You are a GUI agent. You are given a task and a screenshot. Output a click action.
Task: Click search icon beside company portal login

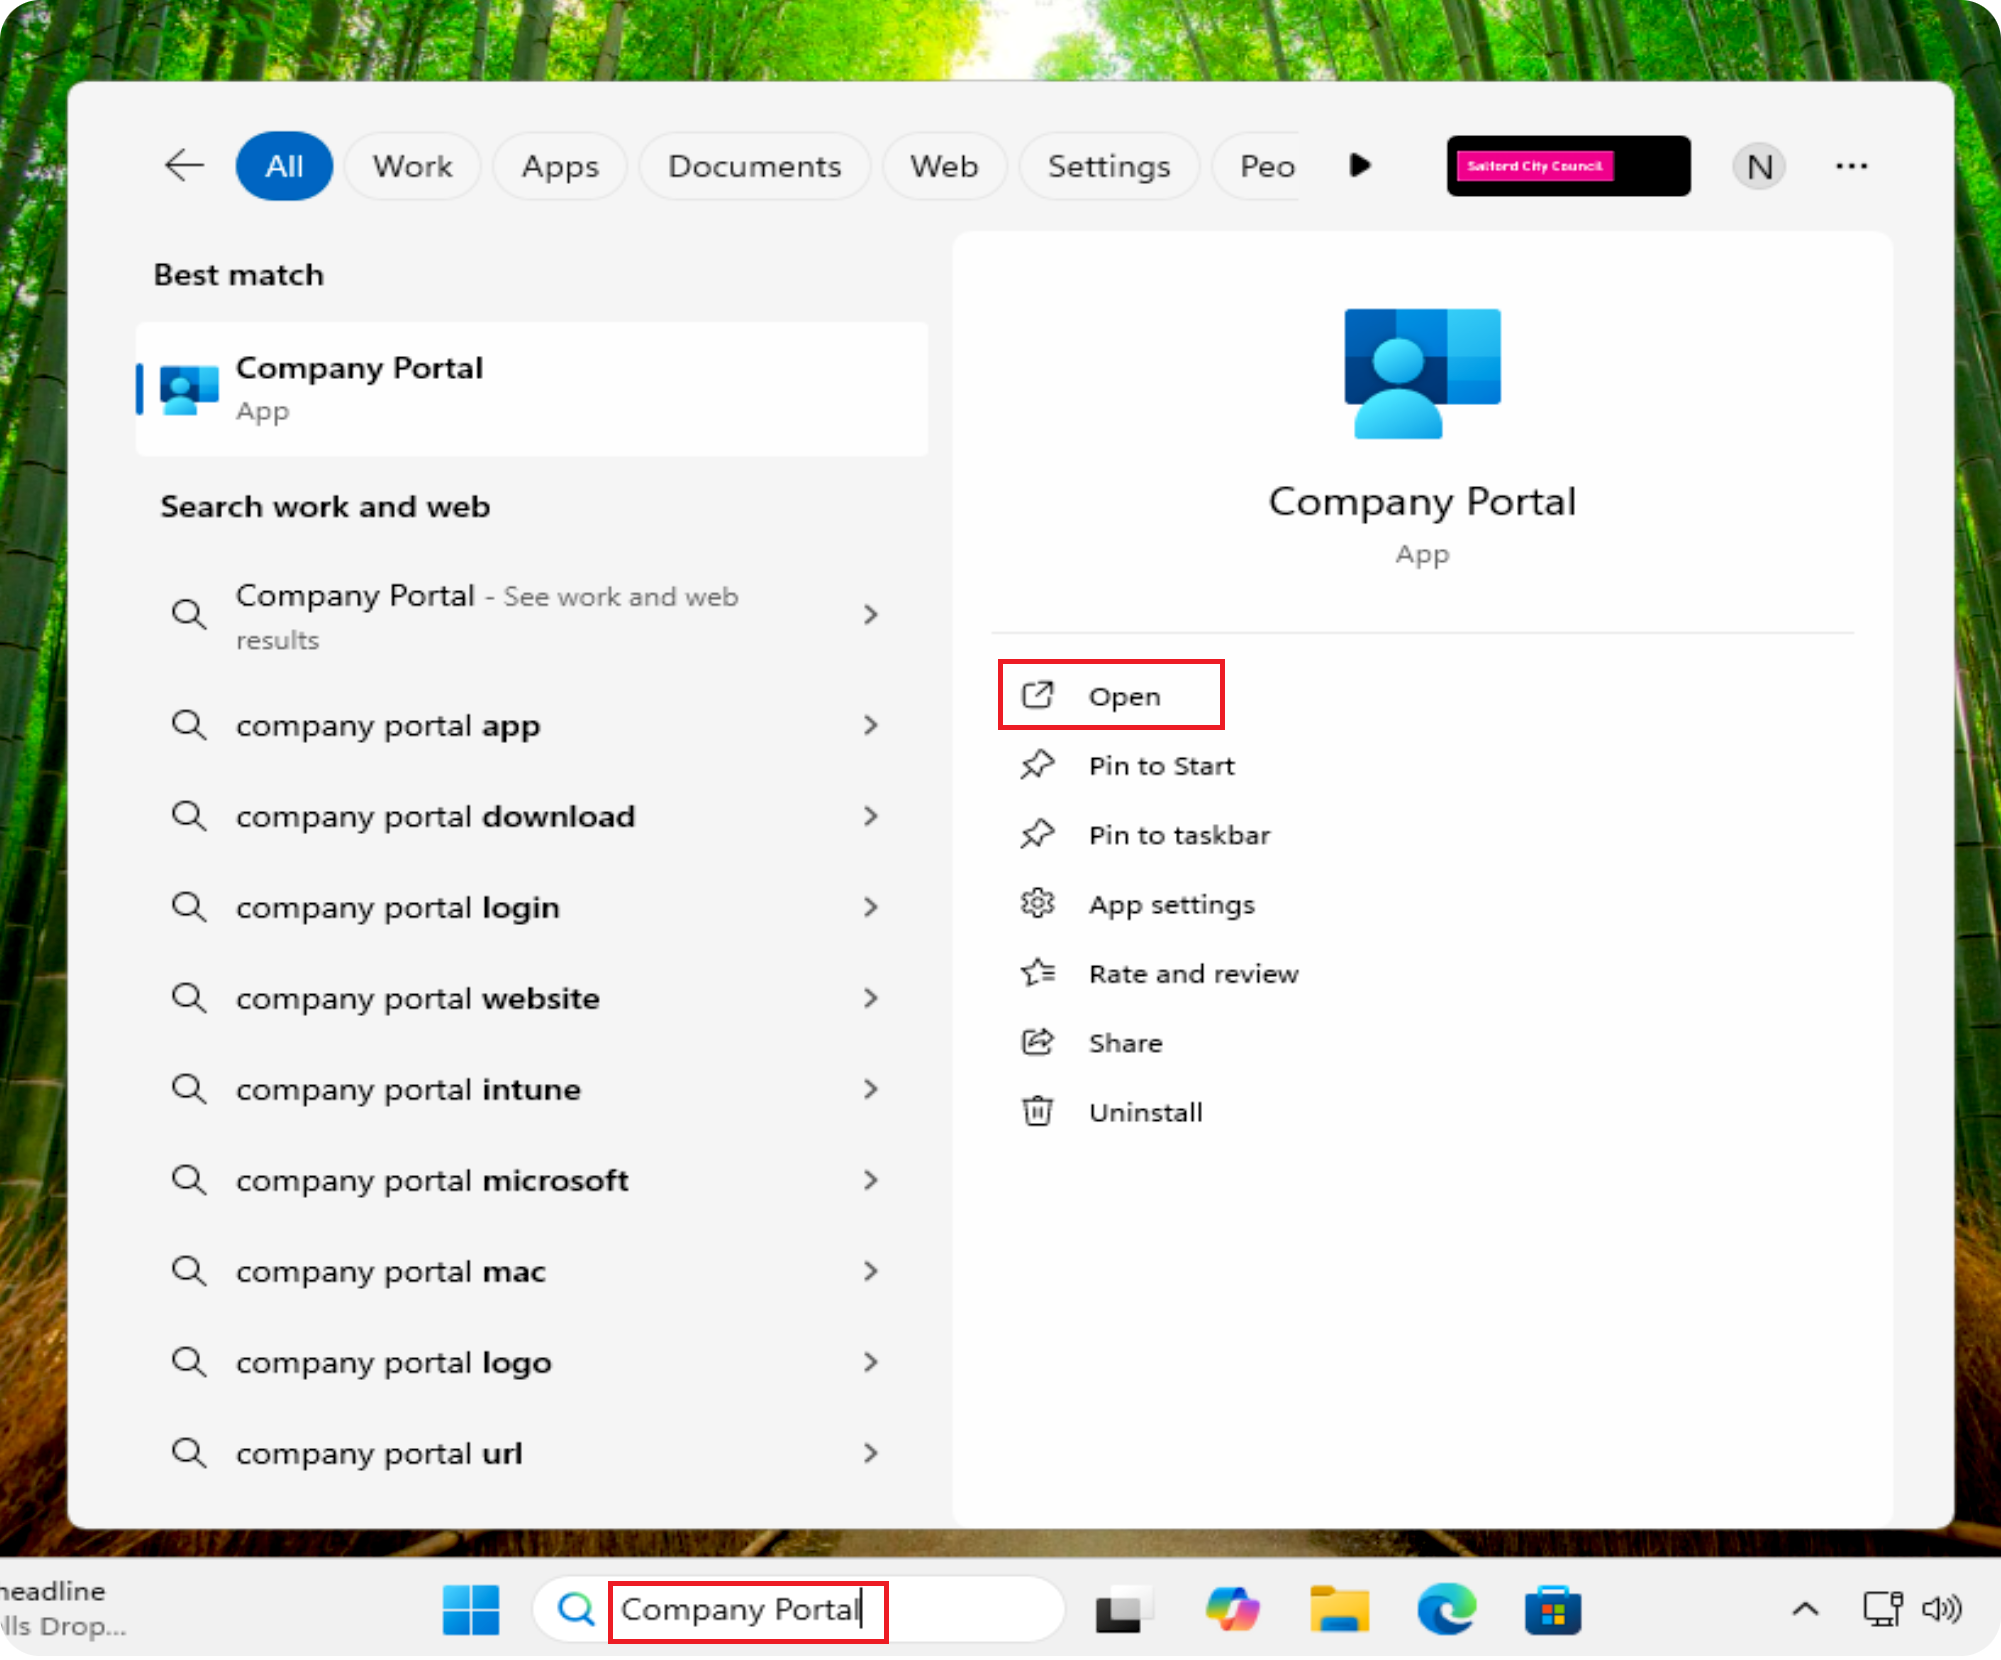click(189, 907)
